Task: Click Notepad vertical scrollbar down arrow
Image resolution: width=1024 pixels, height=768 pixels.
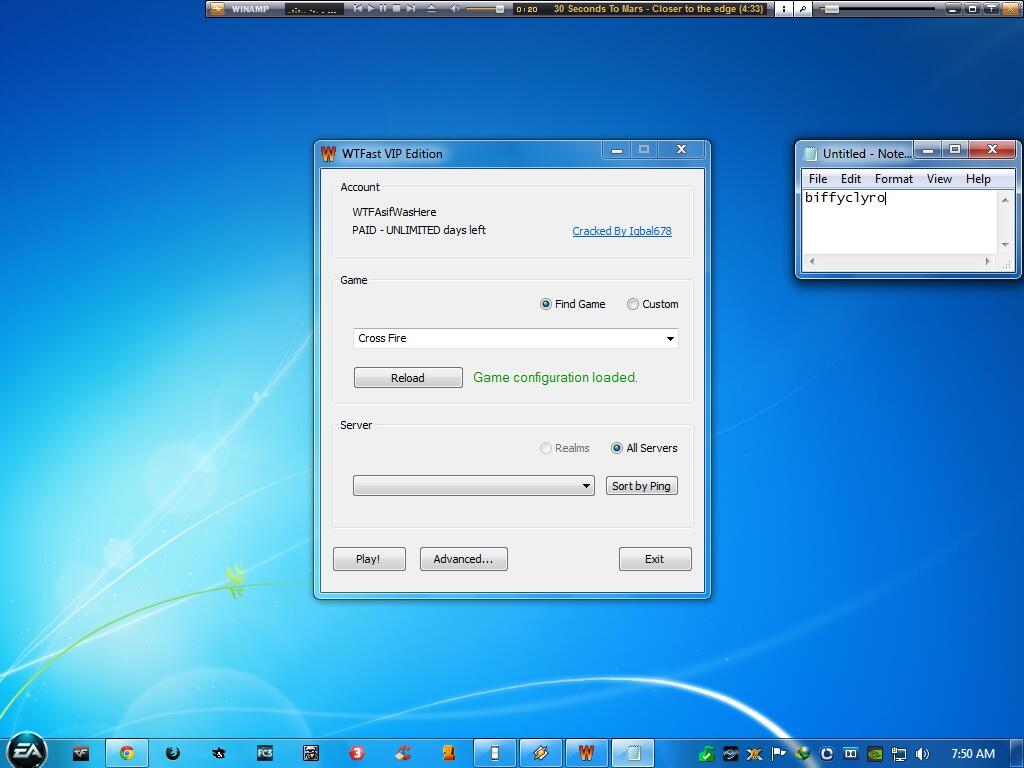Action: (1005, 245)
